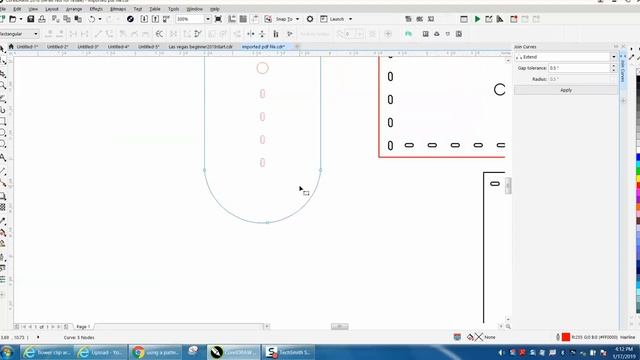Switch to the Las vegas beginner document tab

200,47
